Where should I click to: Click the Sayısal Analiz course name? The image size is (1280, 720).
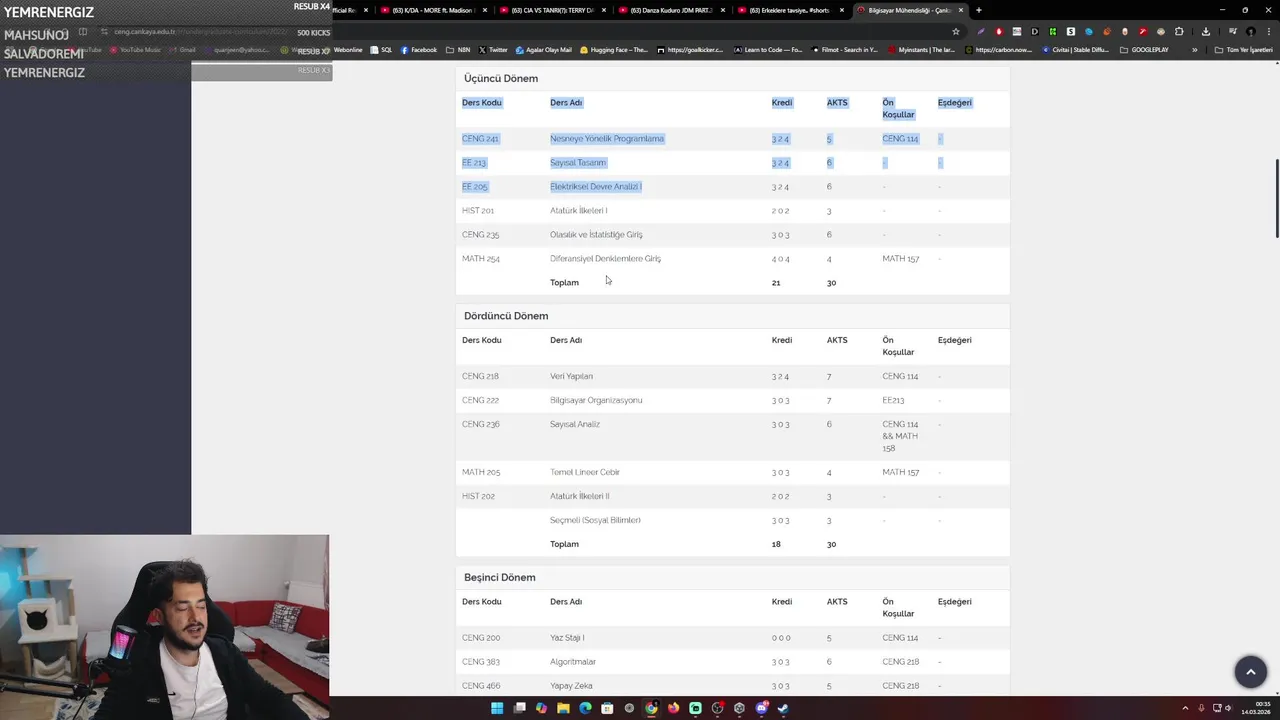pos(575,425)
